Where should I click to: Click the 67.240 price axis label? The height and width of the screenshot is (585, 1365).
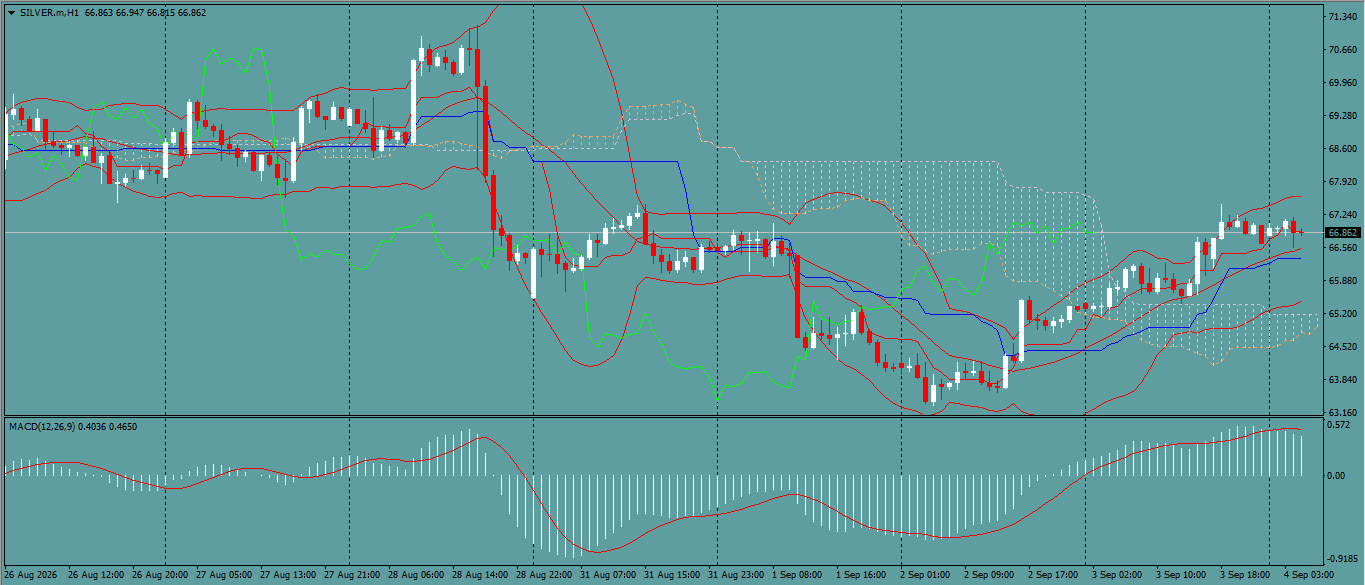[x=1342, y=215]
